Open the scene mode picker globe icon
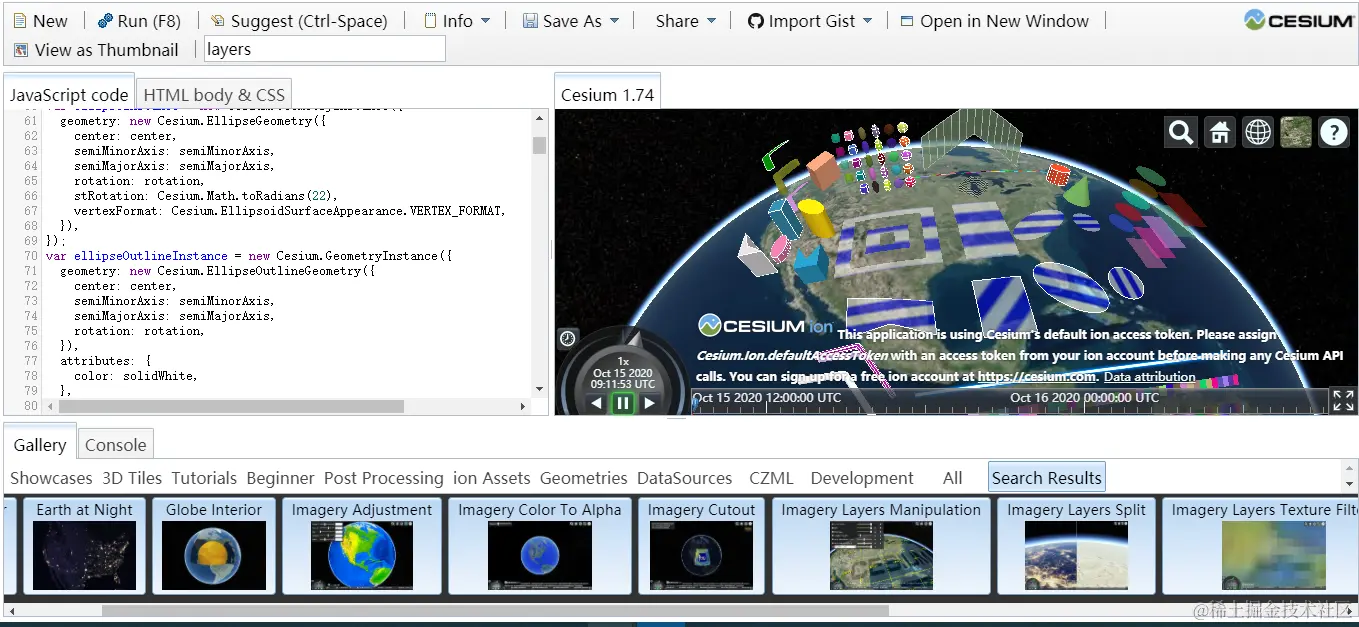This screenshot has height=627, width=1359. click(x=1257, y=132)
